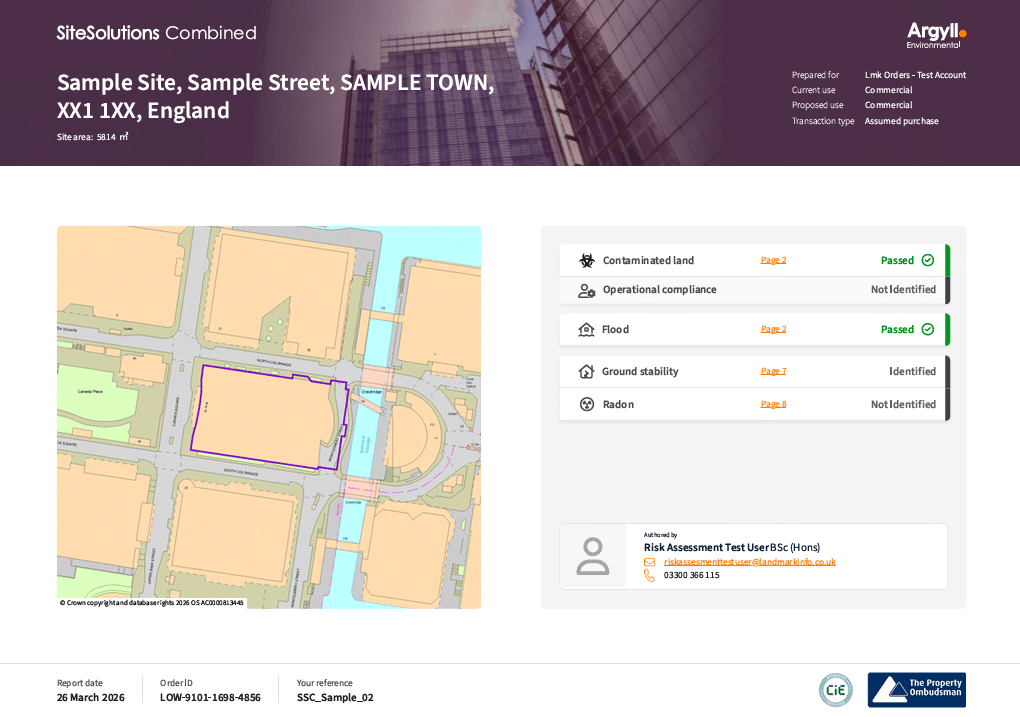Click the Argyll Environmental logo
The width and height of the screenshot is (1020, 717).
[936, 35]
